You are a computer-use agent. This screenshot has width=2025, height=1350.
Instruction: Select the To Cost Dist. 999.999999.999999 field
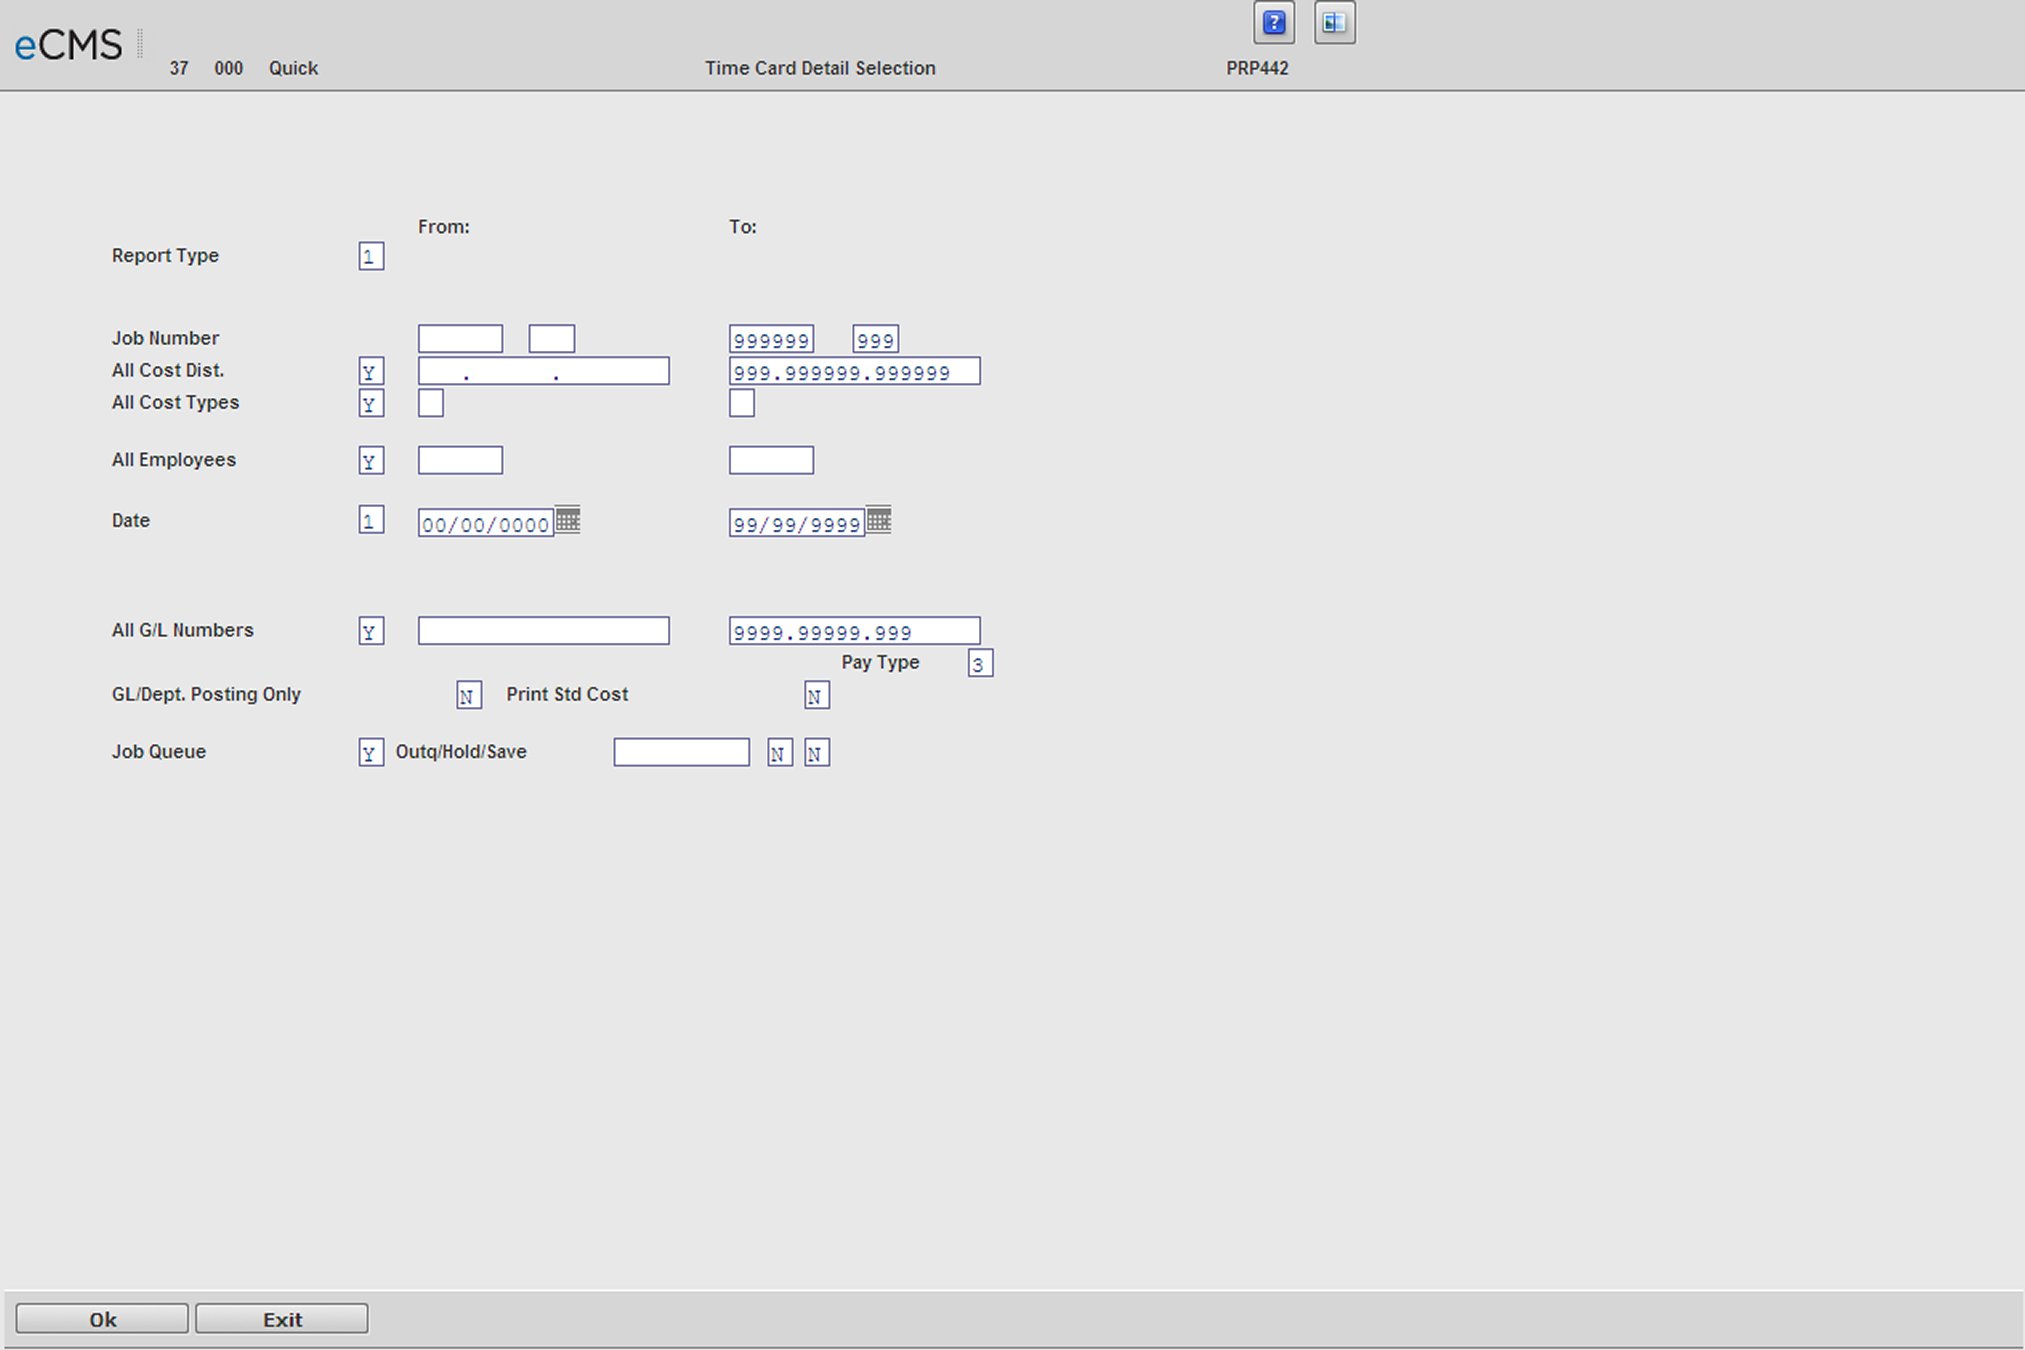pos(855,371)
